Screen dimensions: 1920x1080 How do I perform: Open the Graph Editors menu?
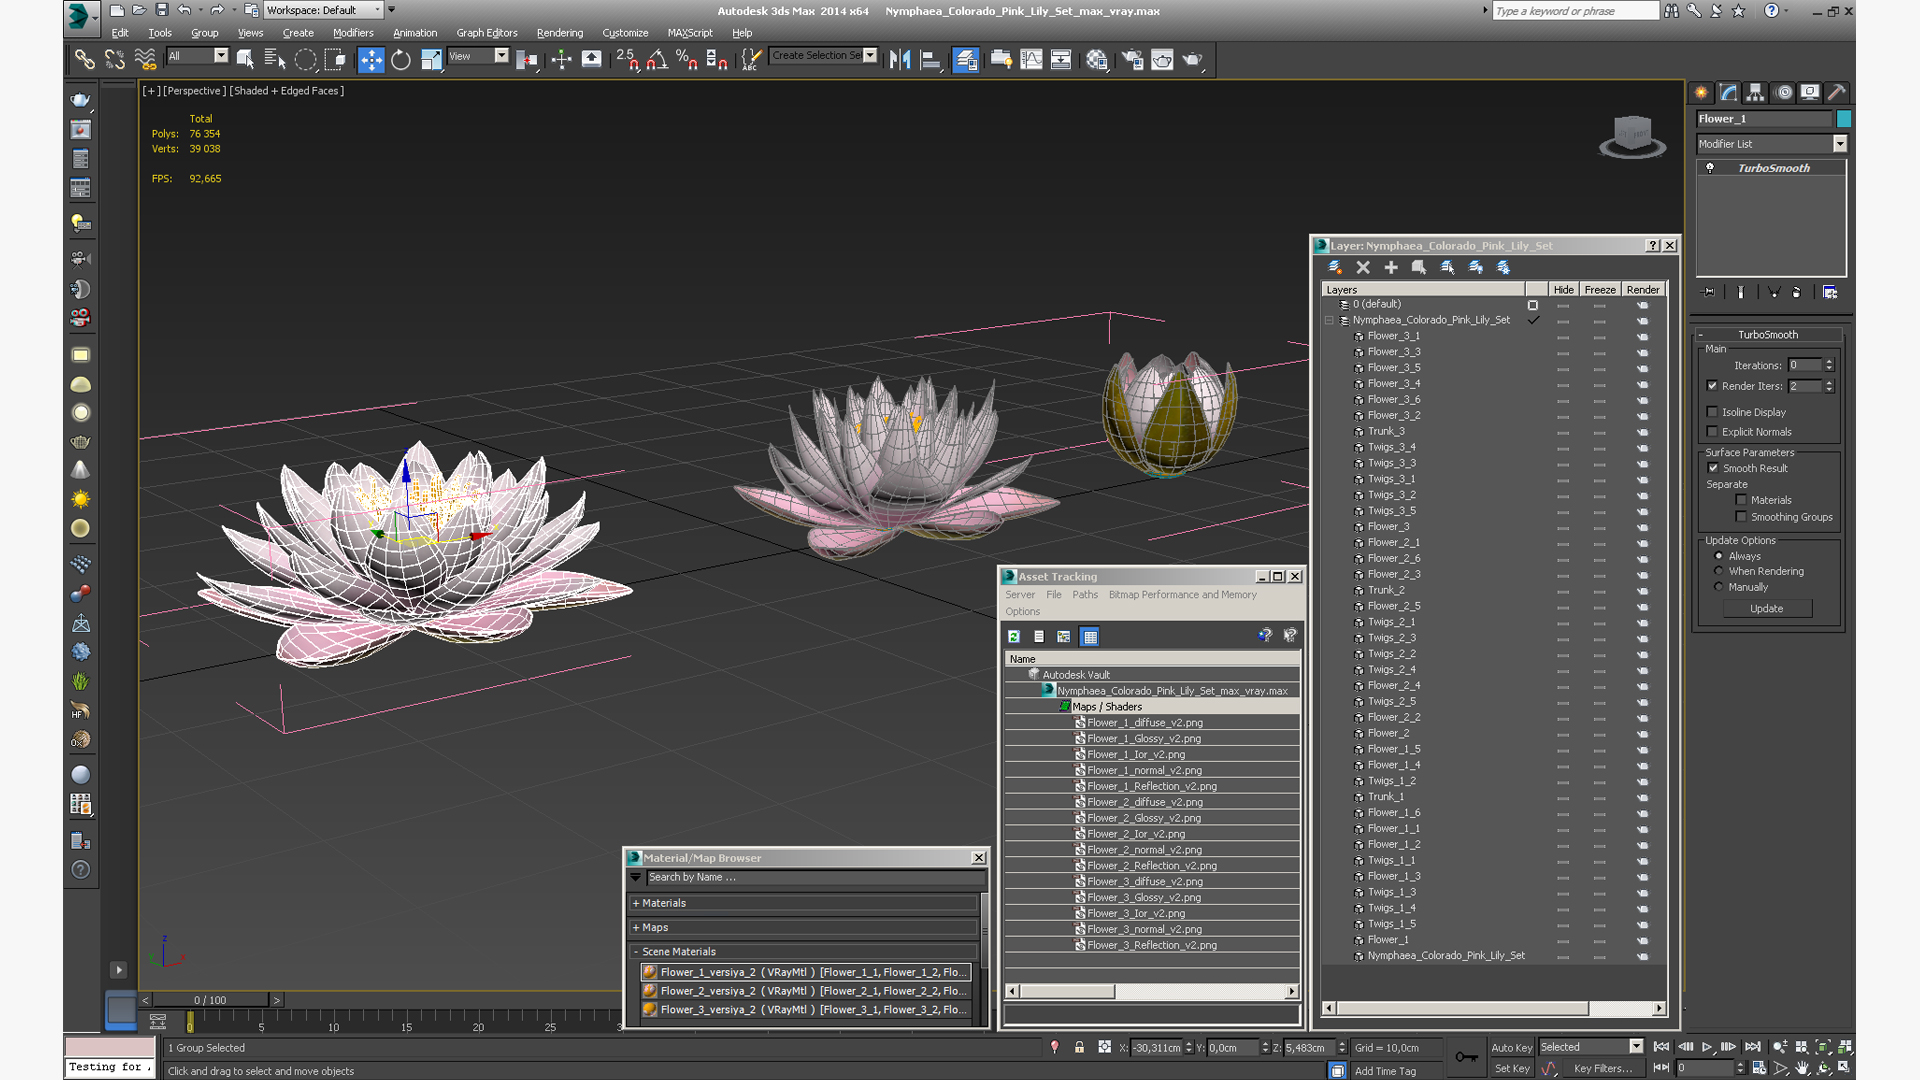pyautogui.click(x=487, y=33)
